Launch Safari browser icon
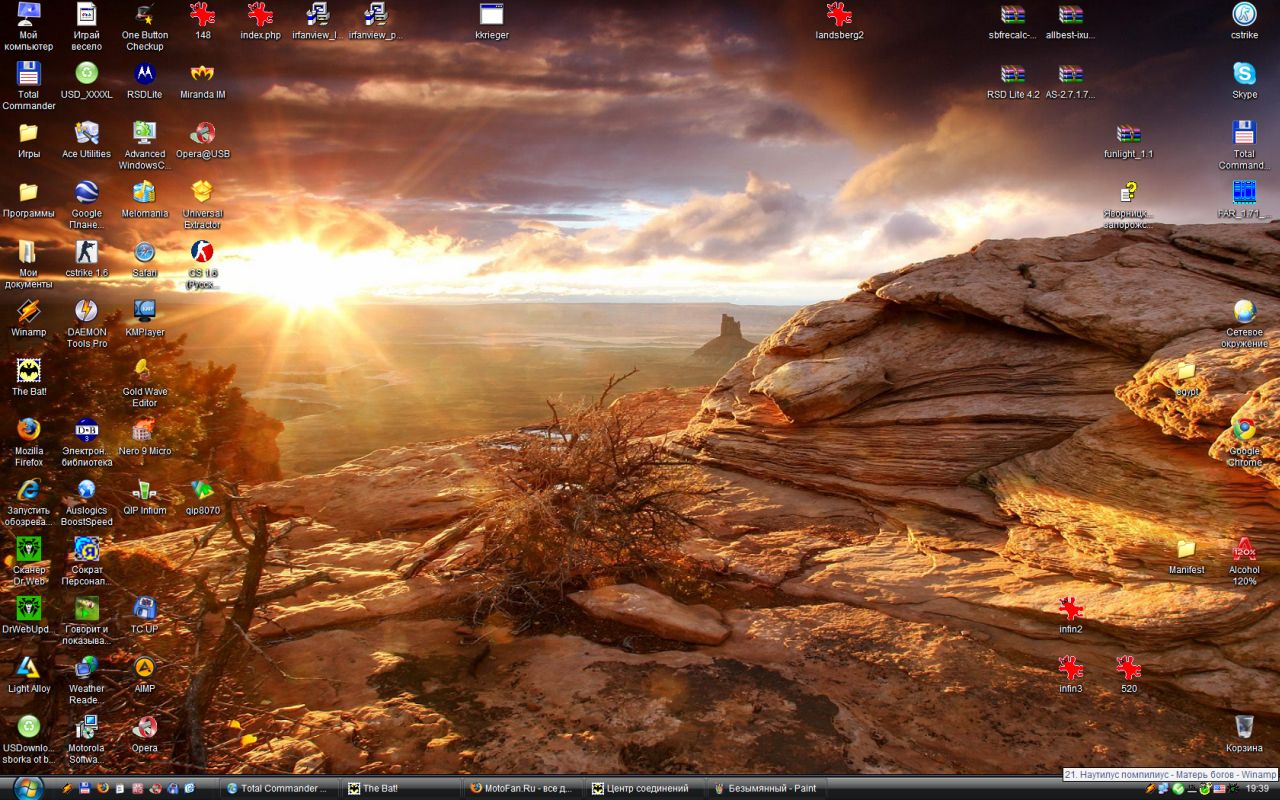Image resolution: width=1280 pixels, height=800 pixels. coord(145,259)
